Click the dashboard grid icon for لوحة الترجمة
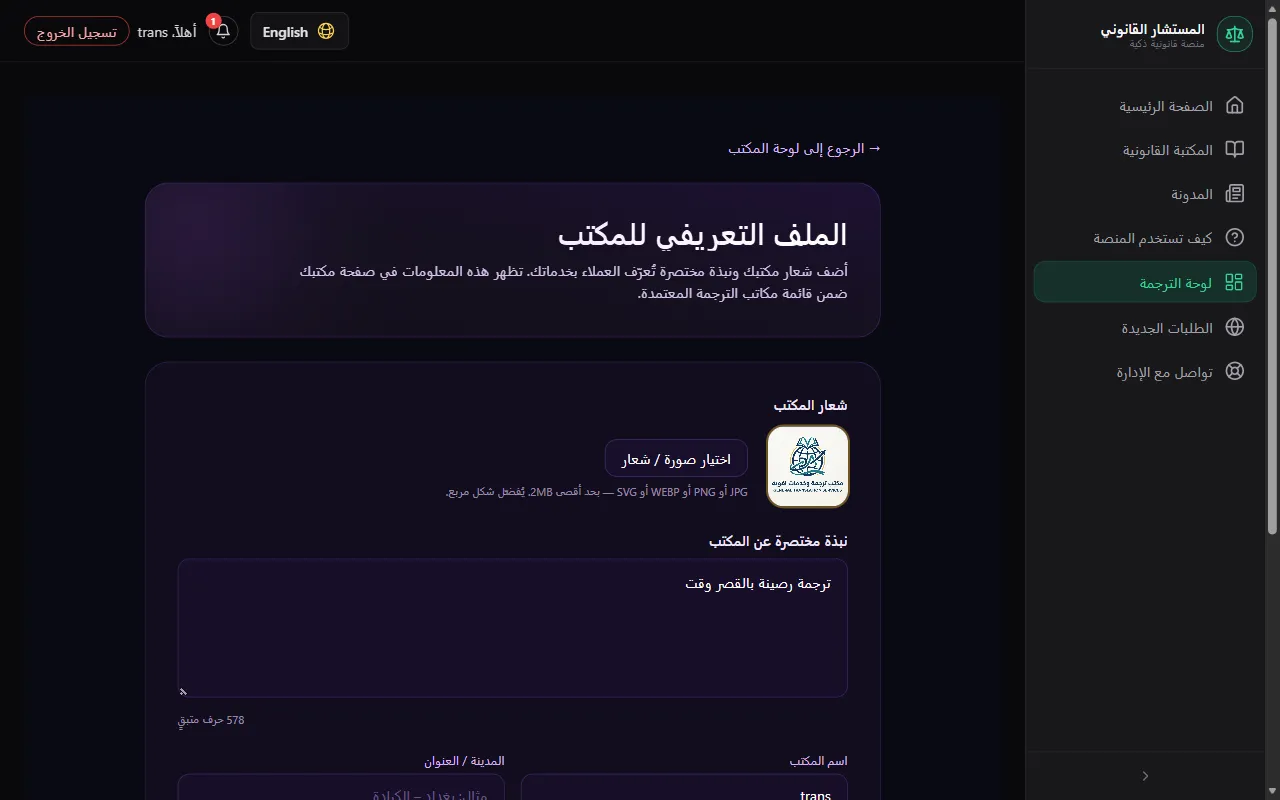This screenshot has height=800, width=1280. pyautogui.click(x=1235, y=282)
